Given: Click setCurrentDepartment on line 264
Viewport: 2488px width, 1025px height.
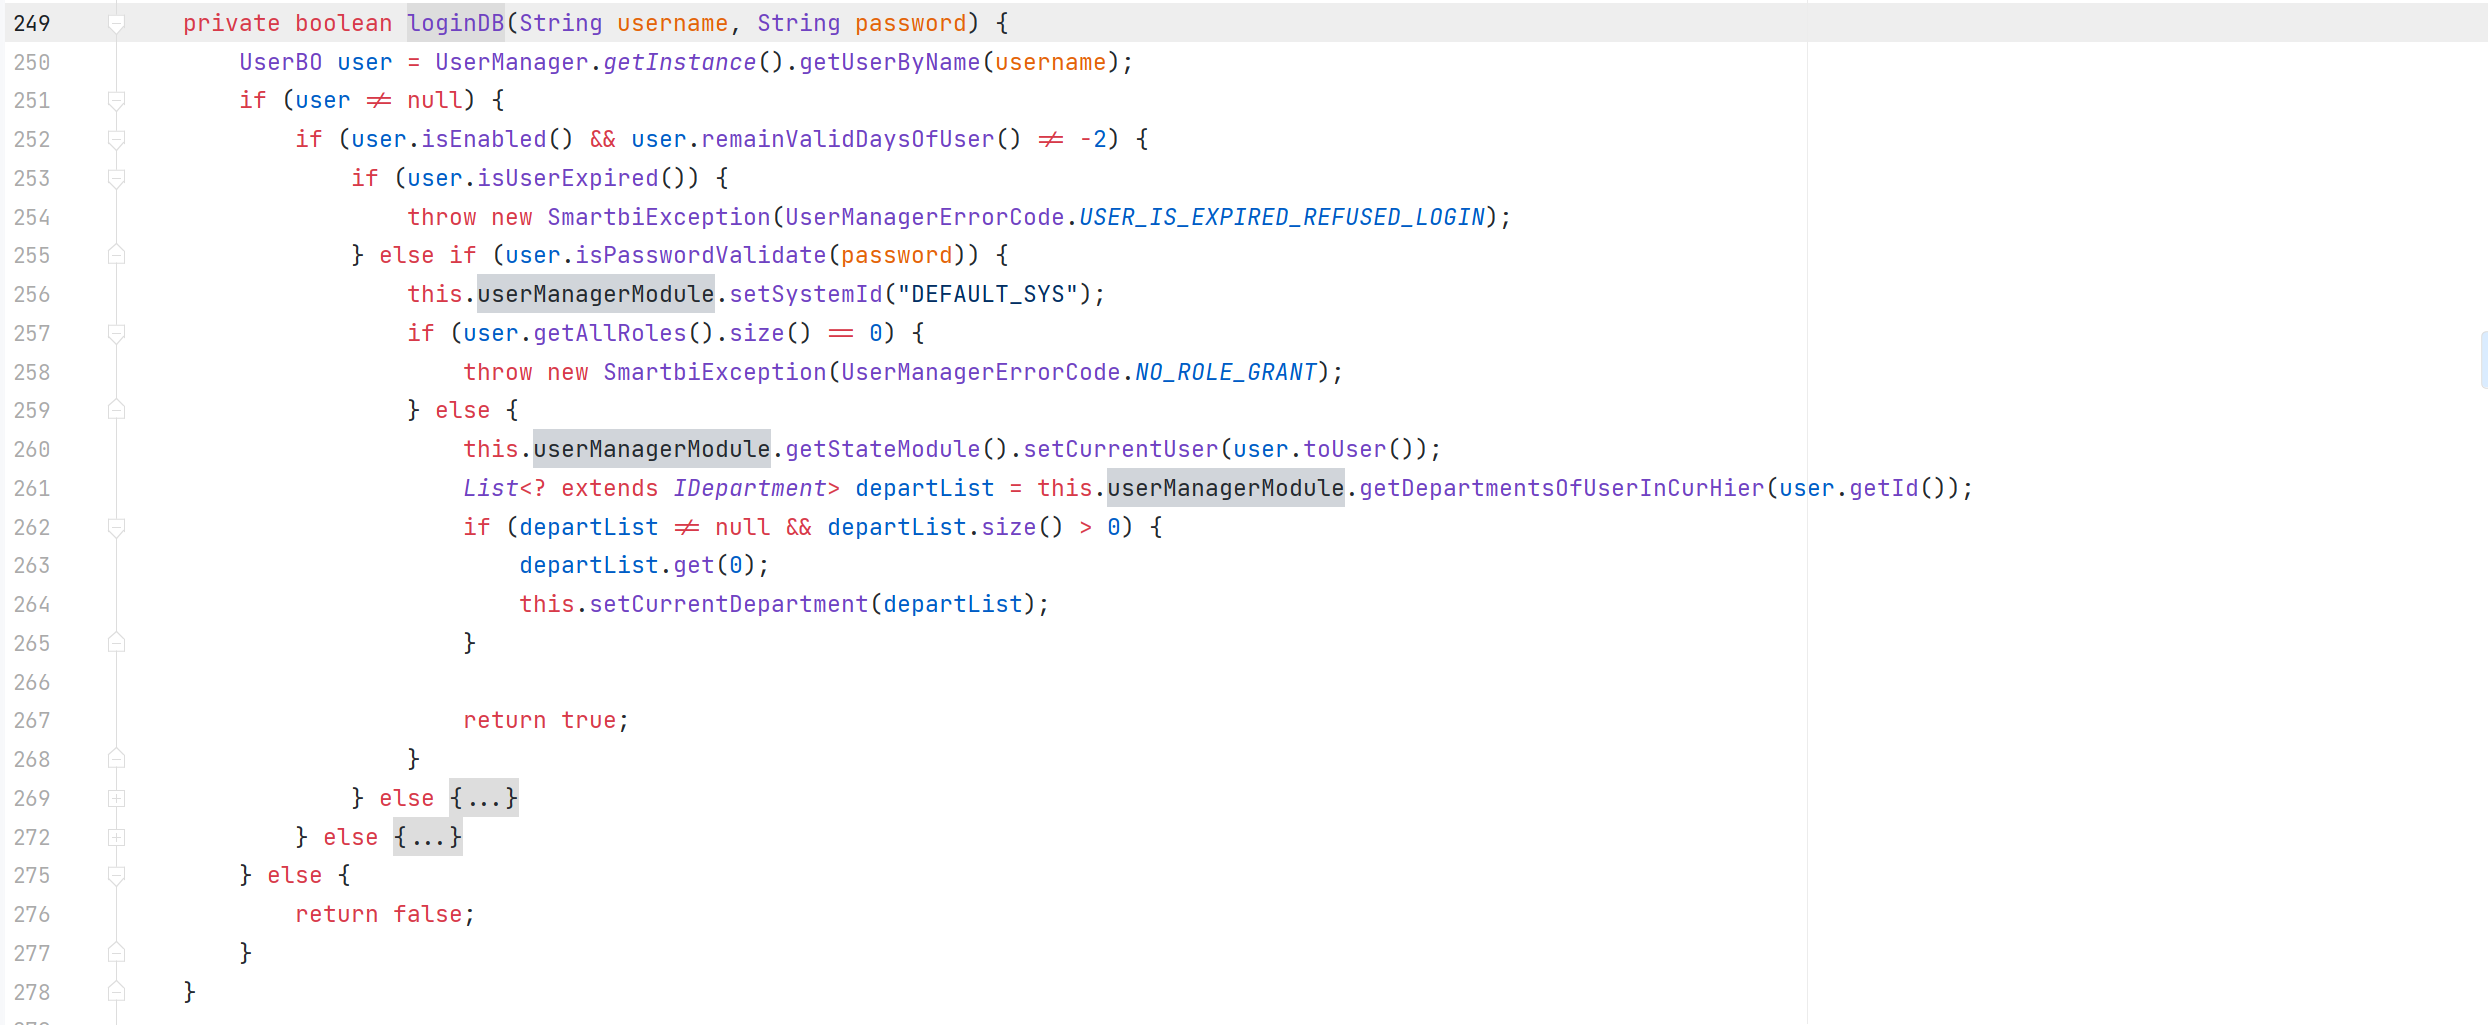Looking at the screenshot, I should tap(729, 604).
